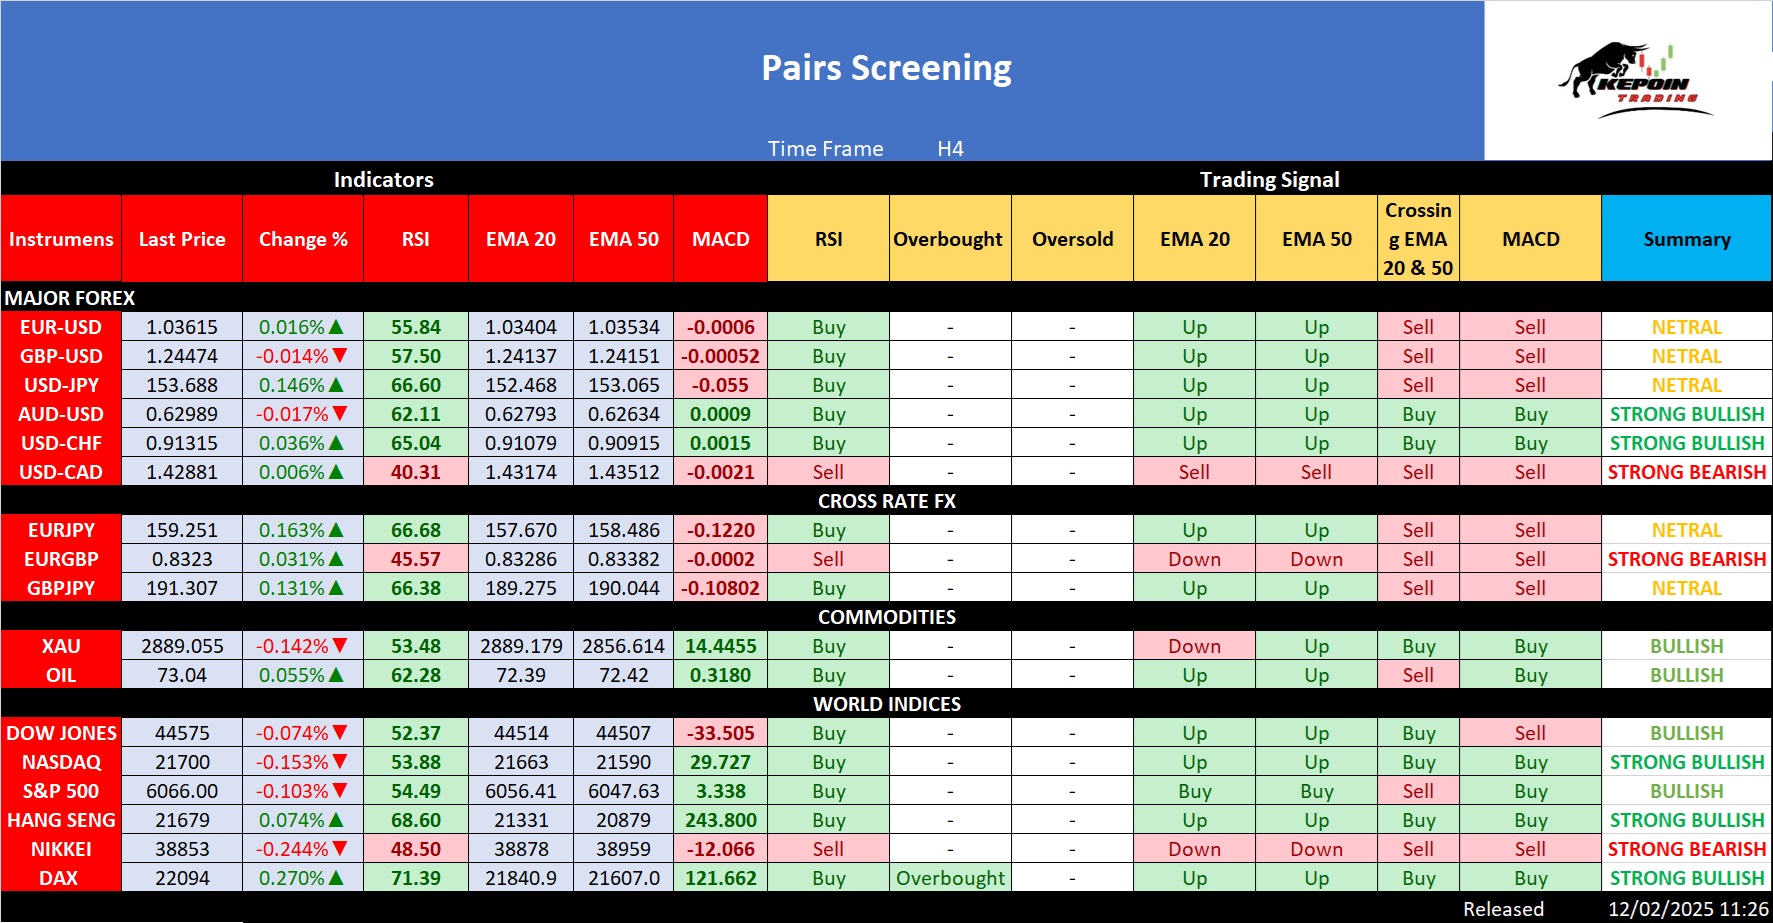
Task: Select the STRONG BEARISH summary for EURGBP
Action: click(x=1686, y=559)
